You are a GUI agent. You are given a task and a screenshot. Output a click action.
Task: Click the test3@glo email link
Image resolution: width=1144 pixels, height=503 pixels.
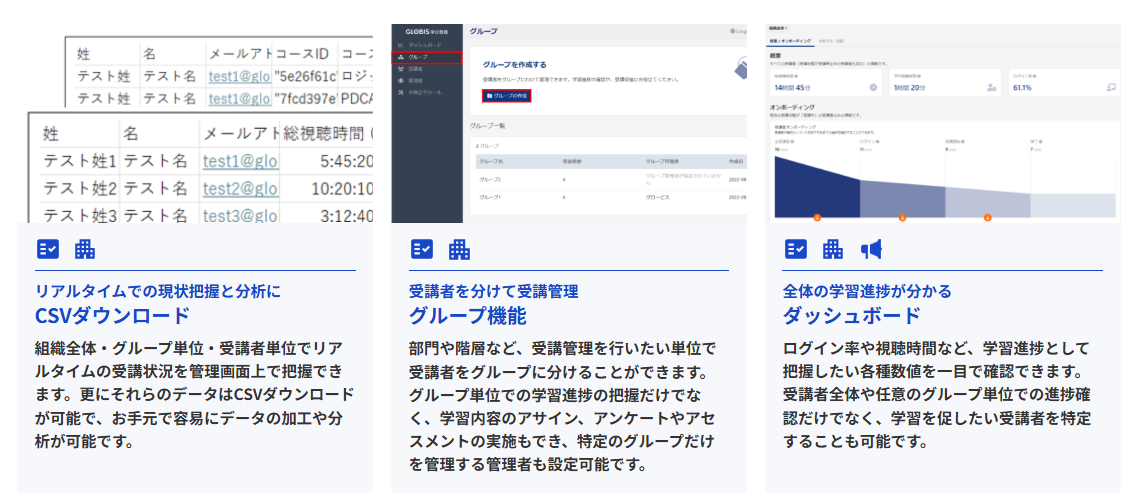click(240, 214)
